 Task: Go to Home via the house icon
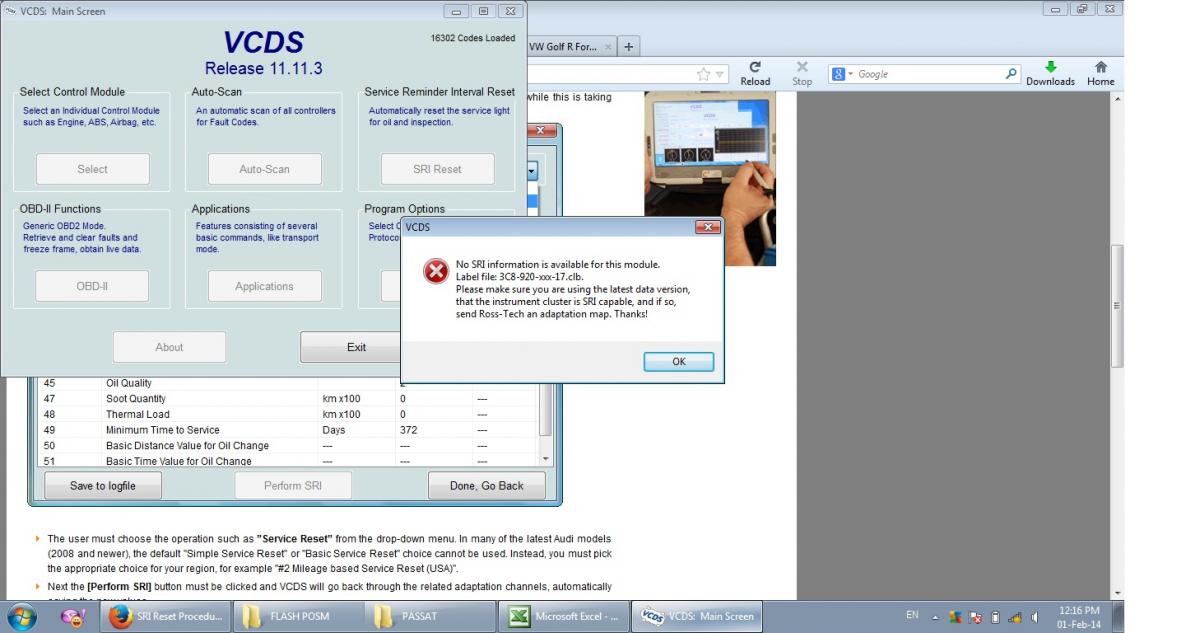coord(1100,67)
